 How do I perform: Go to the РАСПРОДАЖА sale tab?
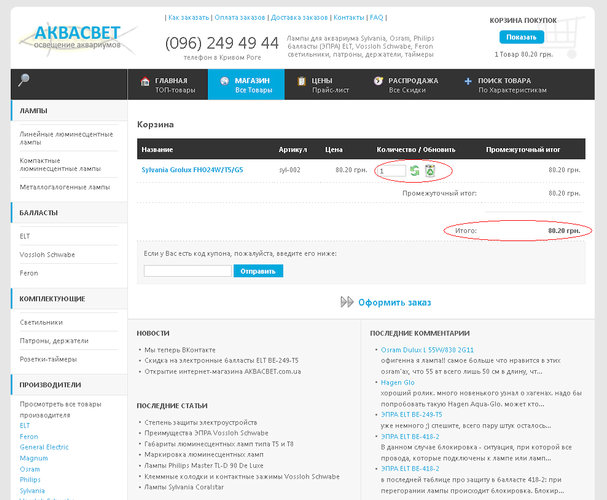[404, 85]
